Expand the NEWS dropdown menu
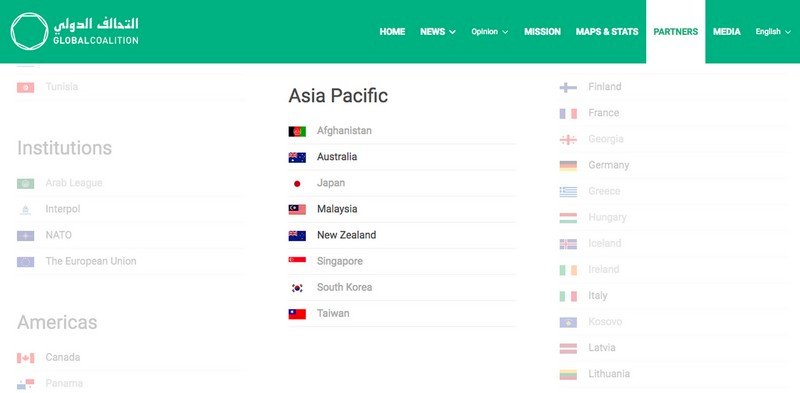800x393 pixels. [x=438, y=32]
